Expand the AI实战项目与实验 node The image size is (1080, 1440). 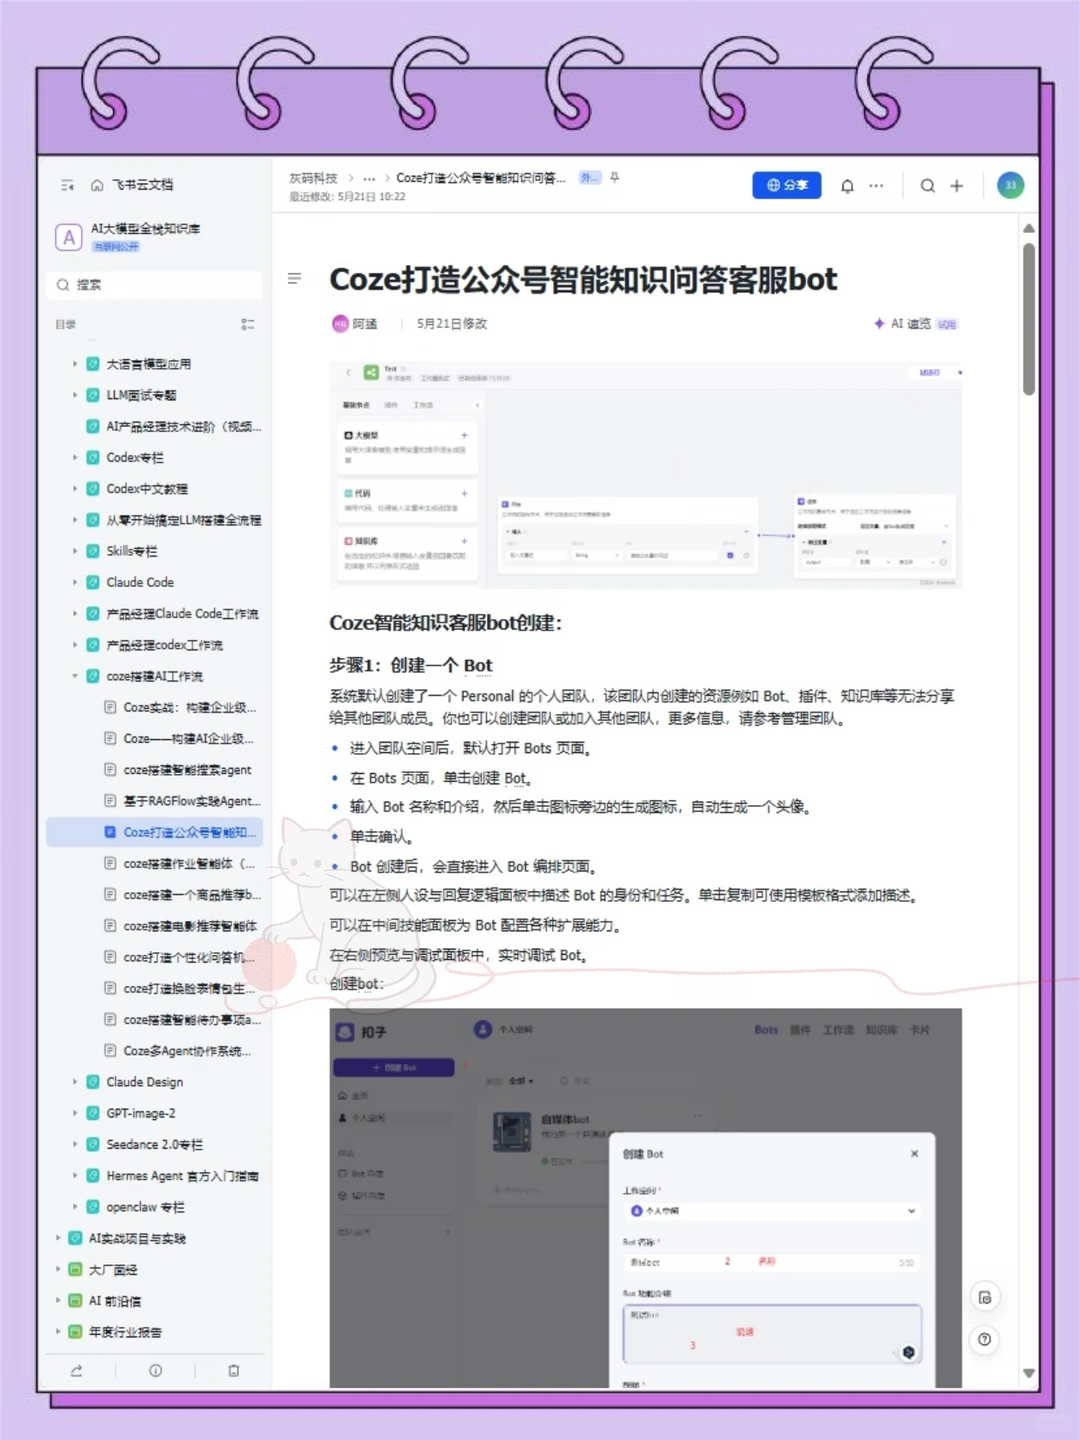[57, 1238]
